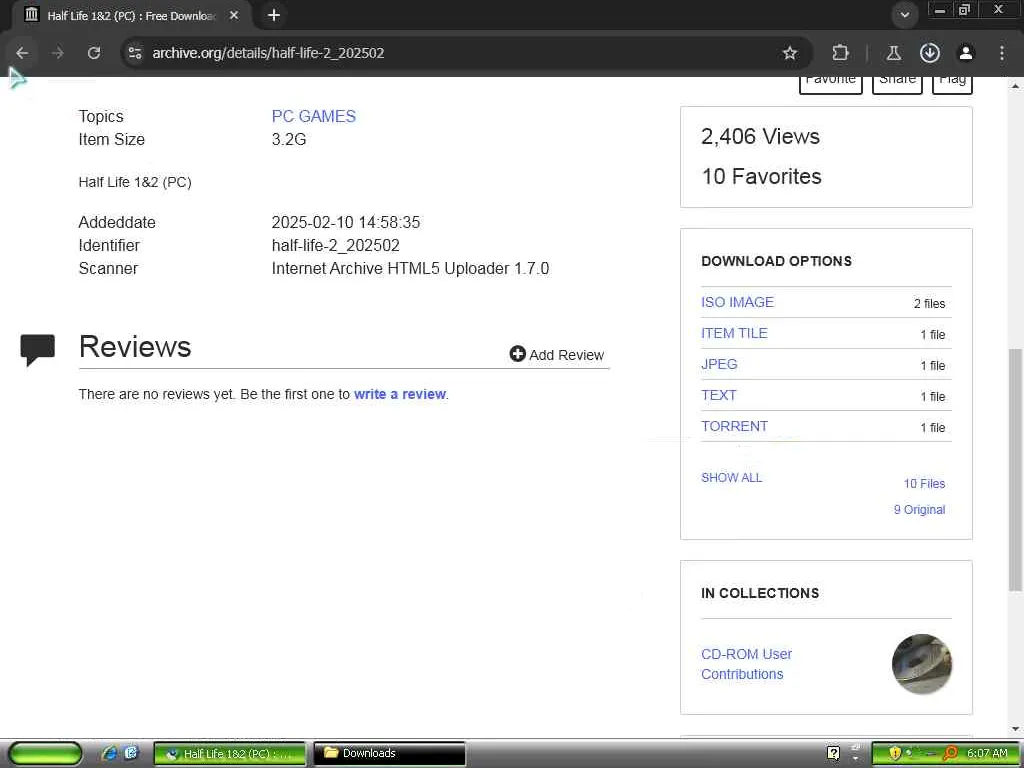Click the IN COLLECTIONS heading
The width and height of the screenshot is (1024, 768).
[x=760, y=593]
